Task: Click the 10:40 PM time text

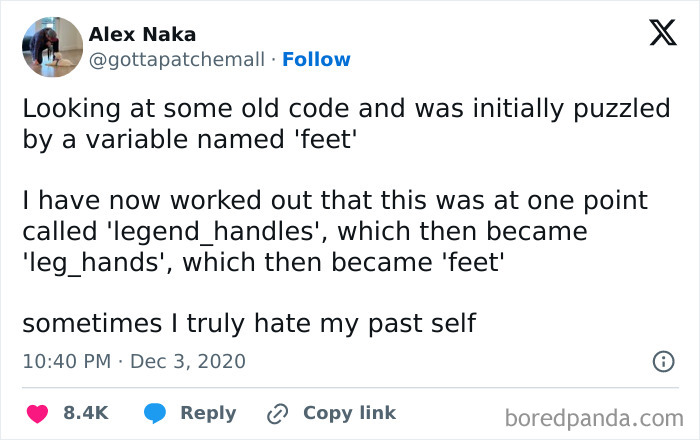Action: pyautogui.click(x=61, y=360)
